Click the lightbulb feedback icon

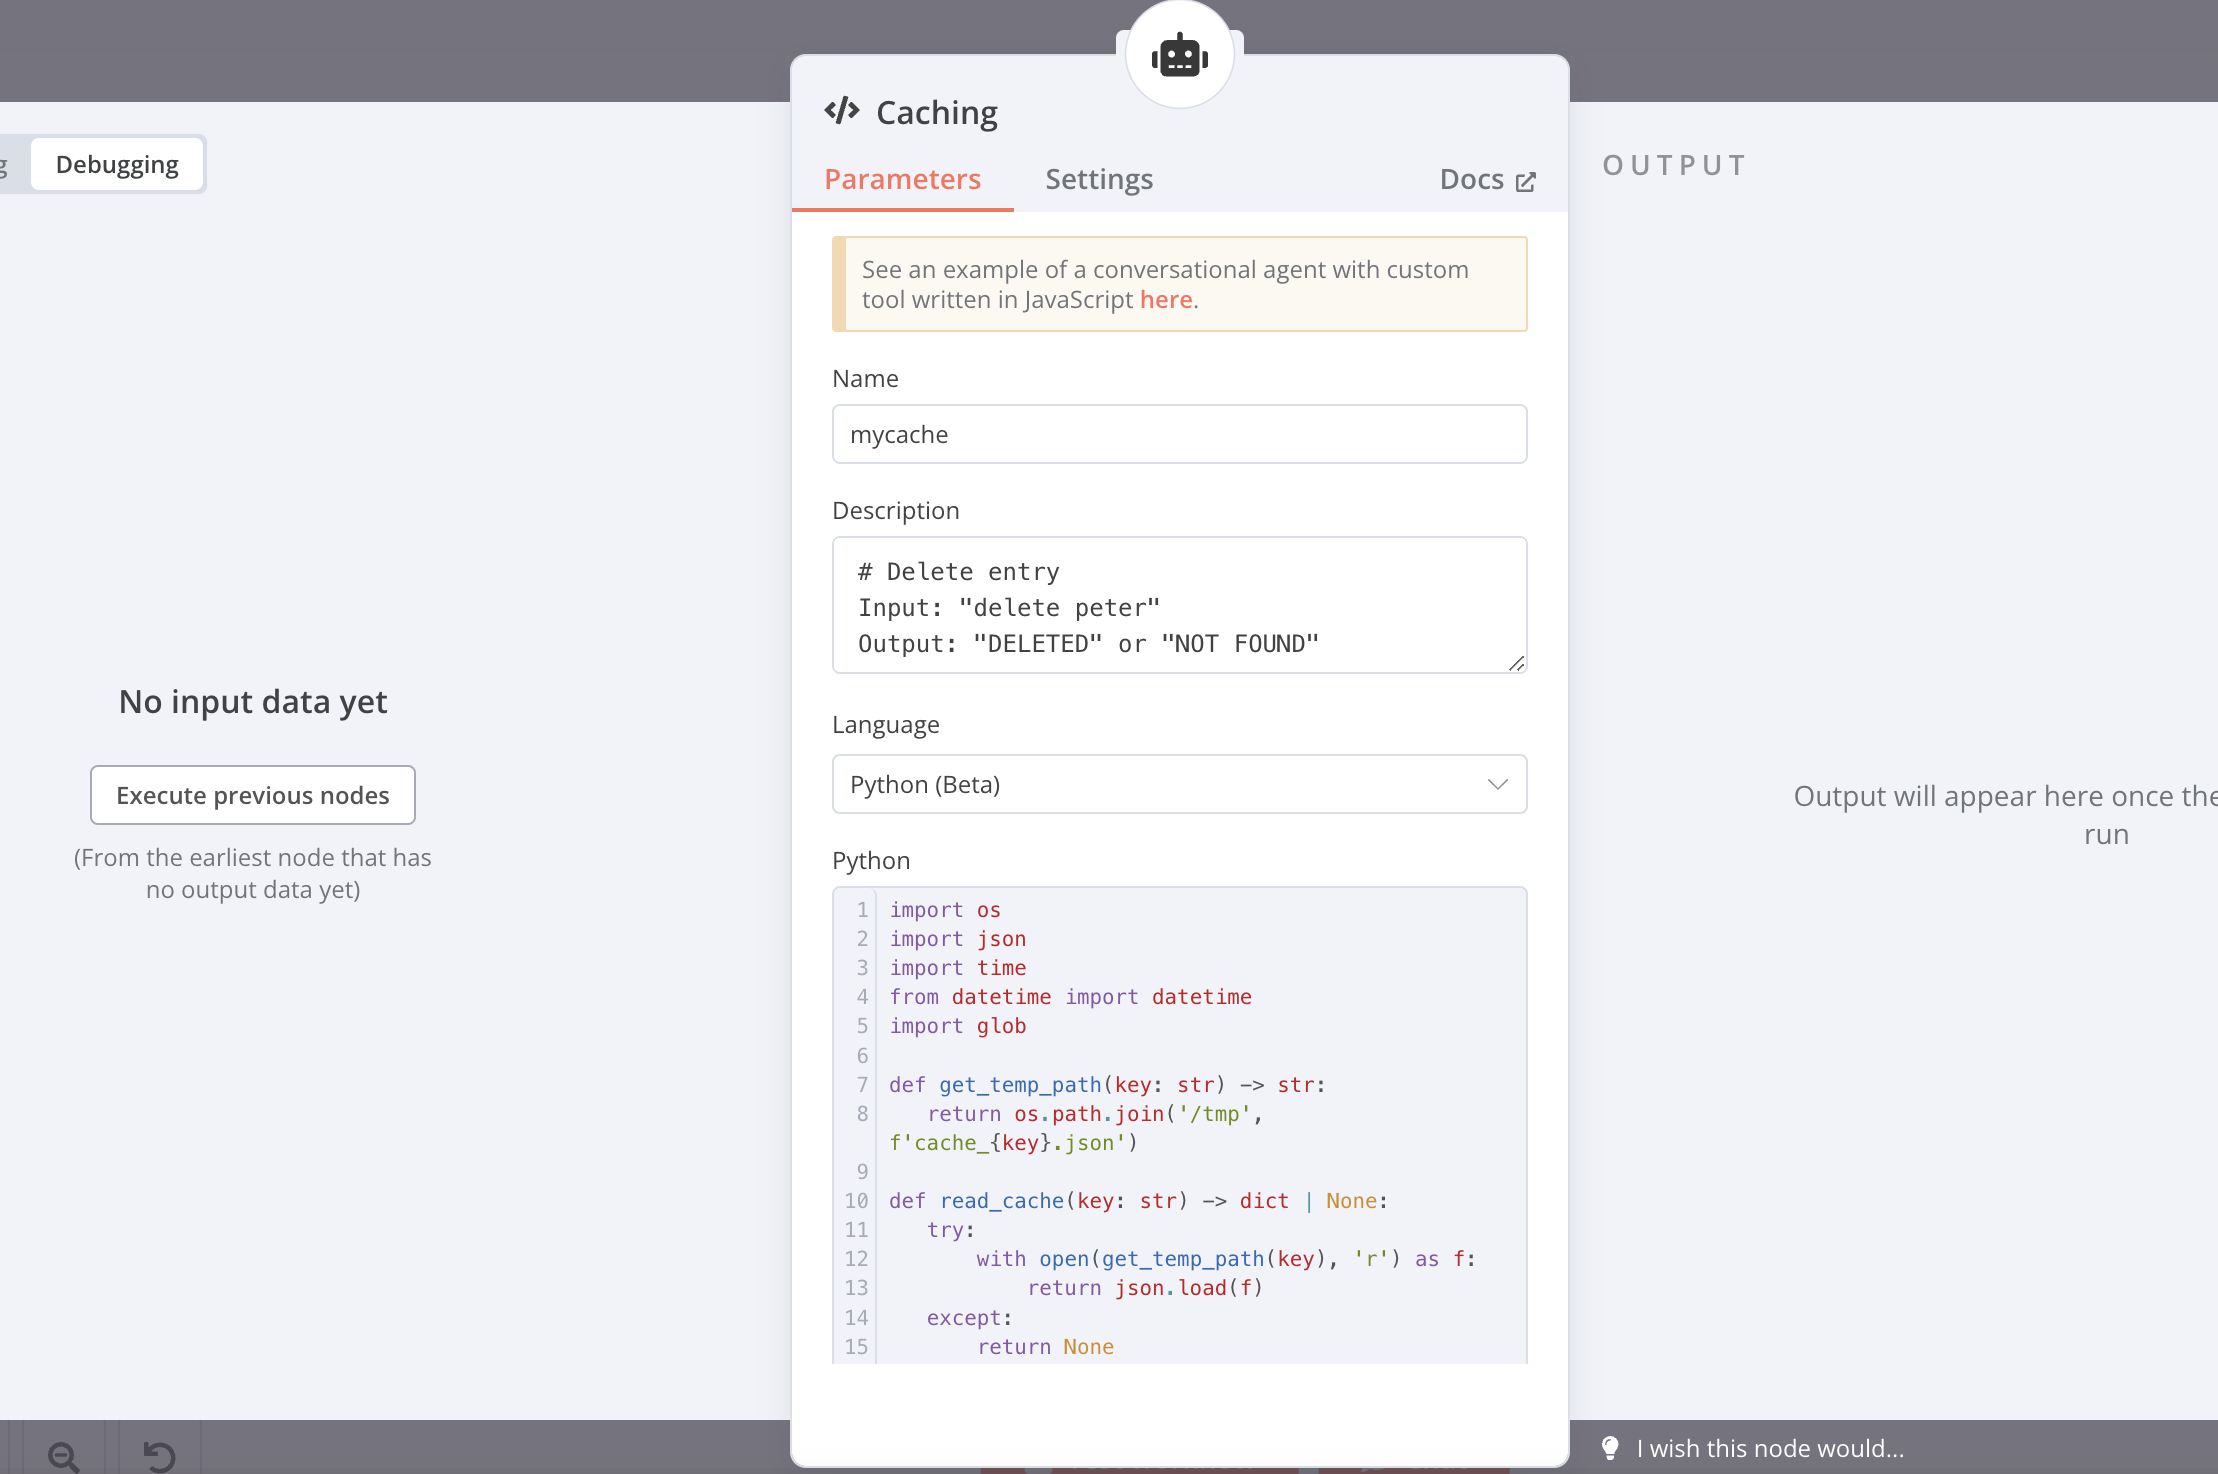coord(1610,1448)
